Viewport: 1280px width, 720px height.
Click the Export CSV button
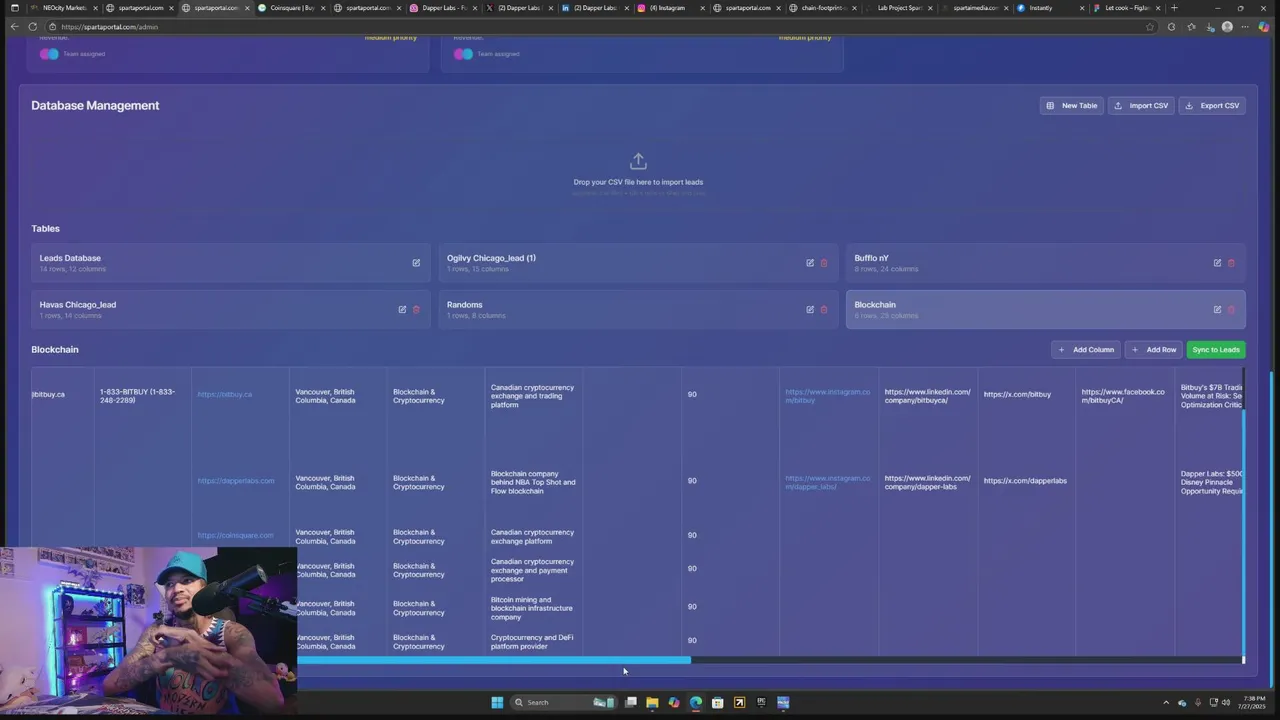1212,105
